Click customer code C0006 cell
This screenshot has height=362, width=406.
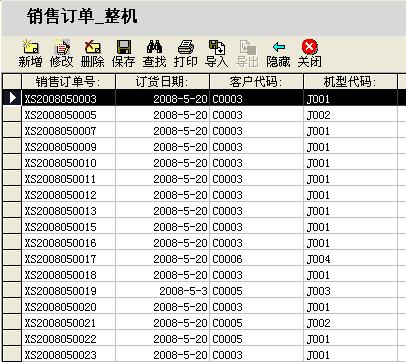click(x=256, y=259)
